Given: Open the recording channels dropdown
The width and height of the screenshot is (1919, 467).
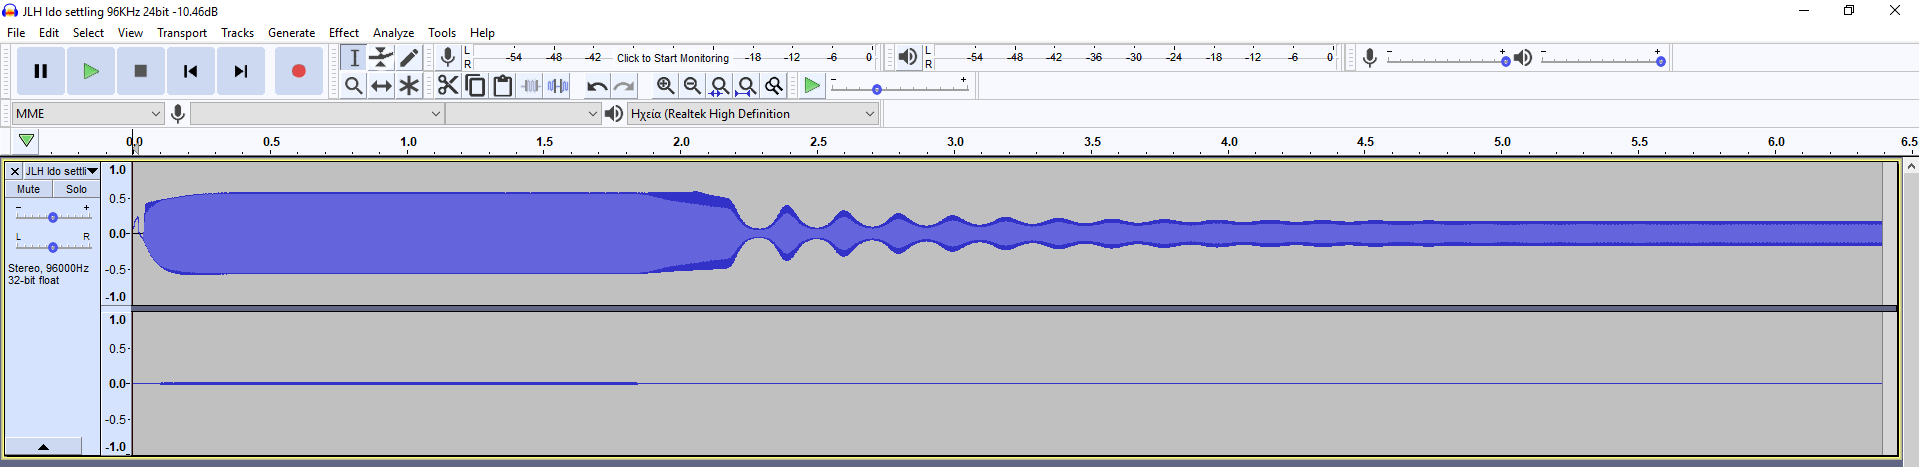Looking at the screenshot, I should pos(523,114).
